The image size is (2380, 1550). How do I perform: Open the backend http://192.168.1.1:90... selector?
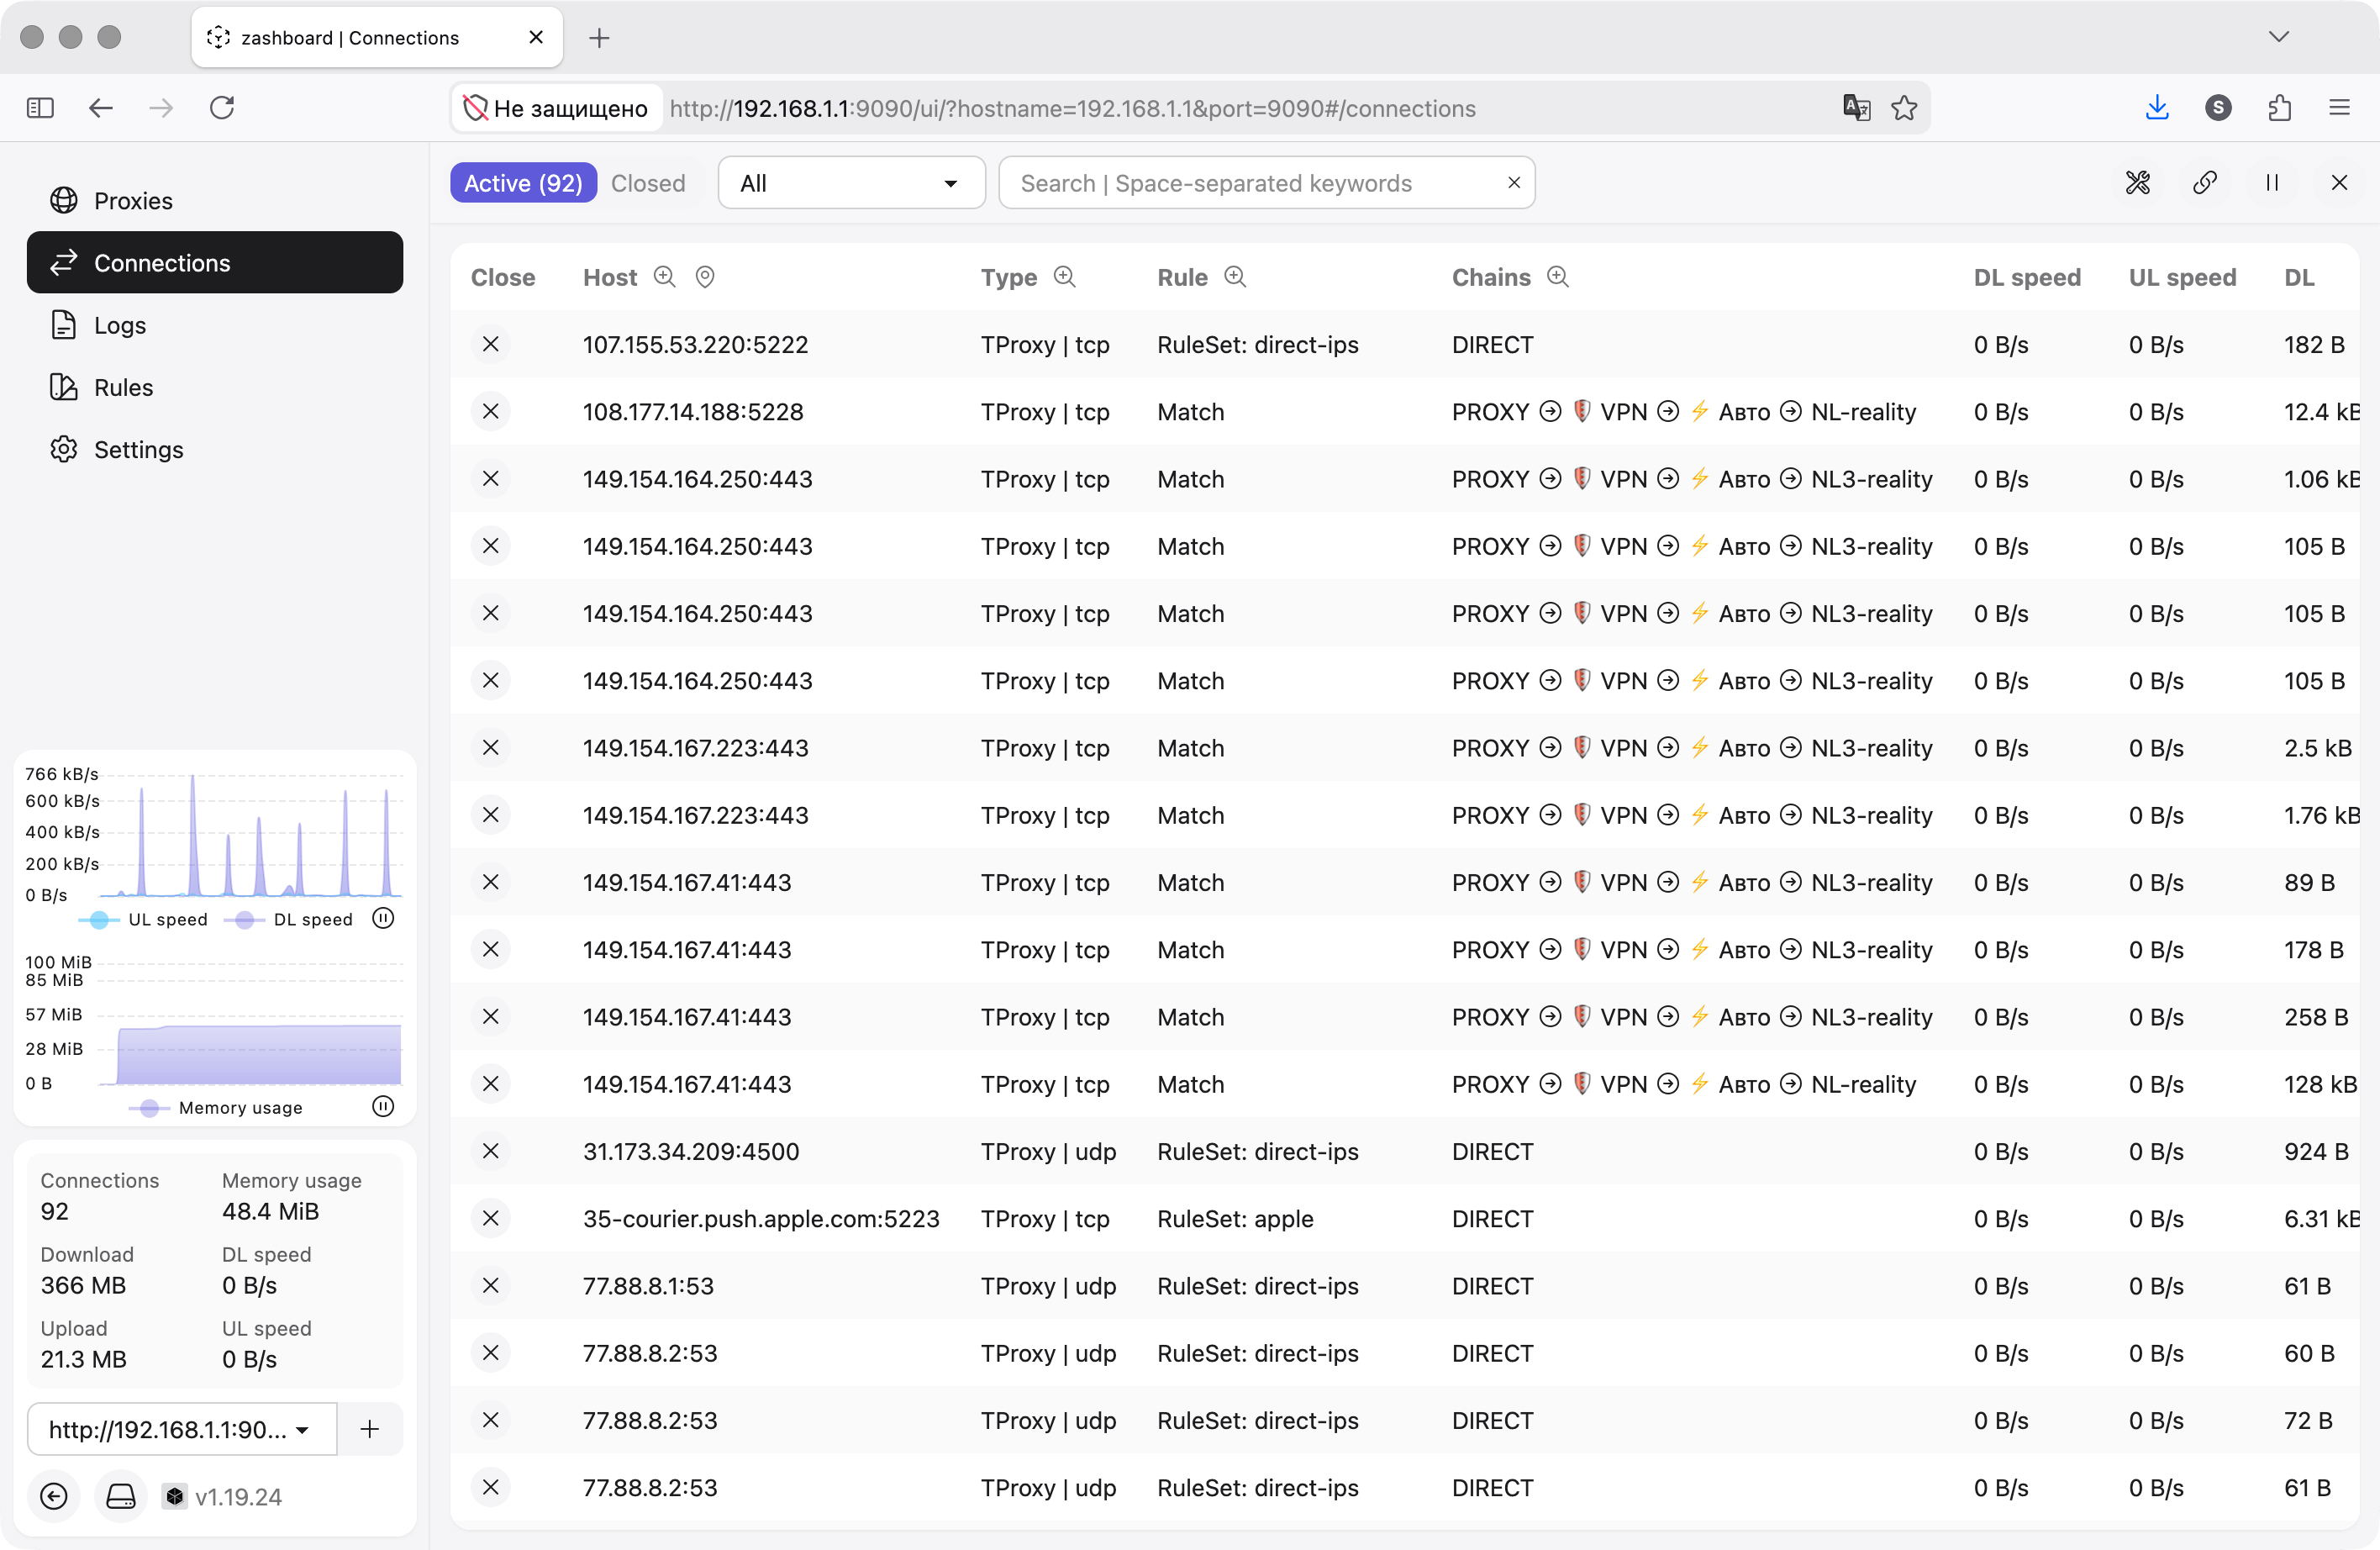tap(182, 1429)
